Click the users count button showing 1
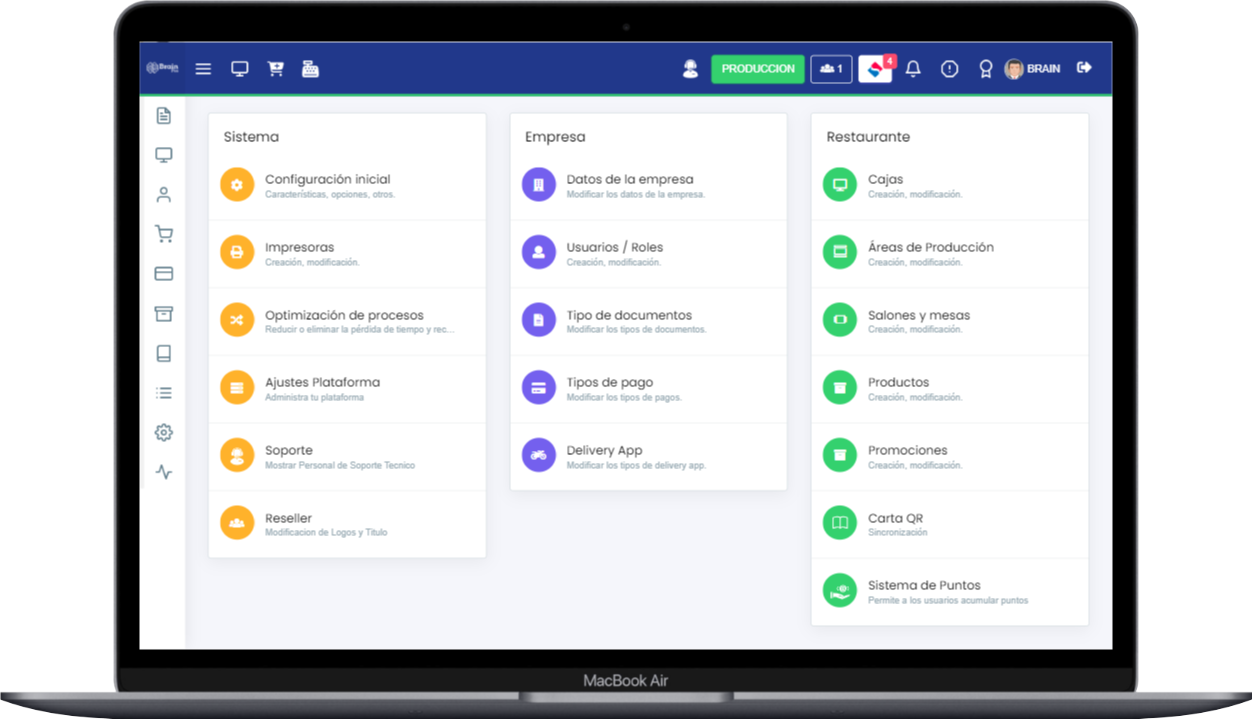1252x719 pixels. [x=831, y=69]
